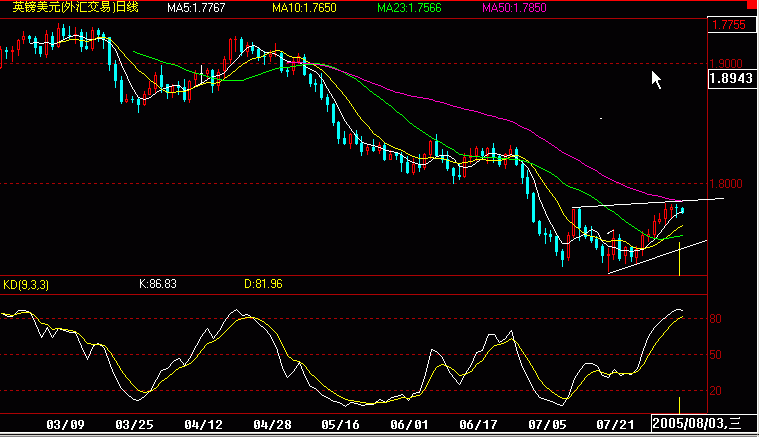
Task: Click the 07/05 date label
Action: (x=547, y=425)
